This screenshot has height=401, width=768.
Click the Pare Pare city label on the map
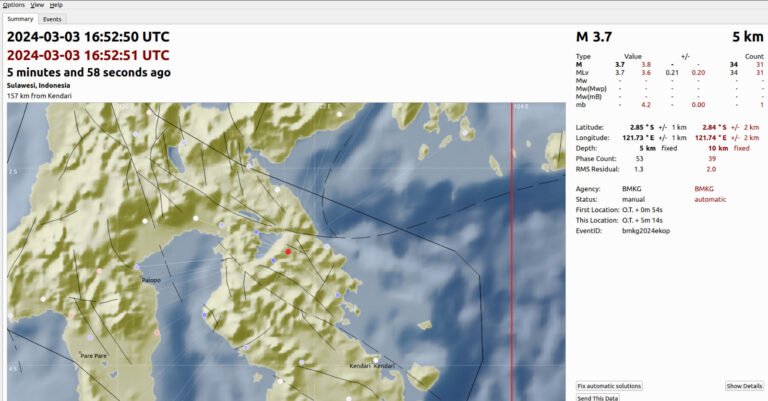94,356
